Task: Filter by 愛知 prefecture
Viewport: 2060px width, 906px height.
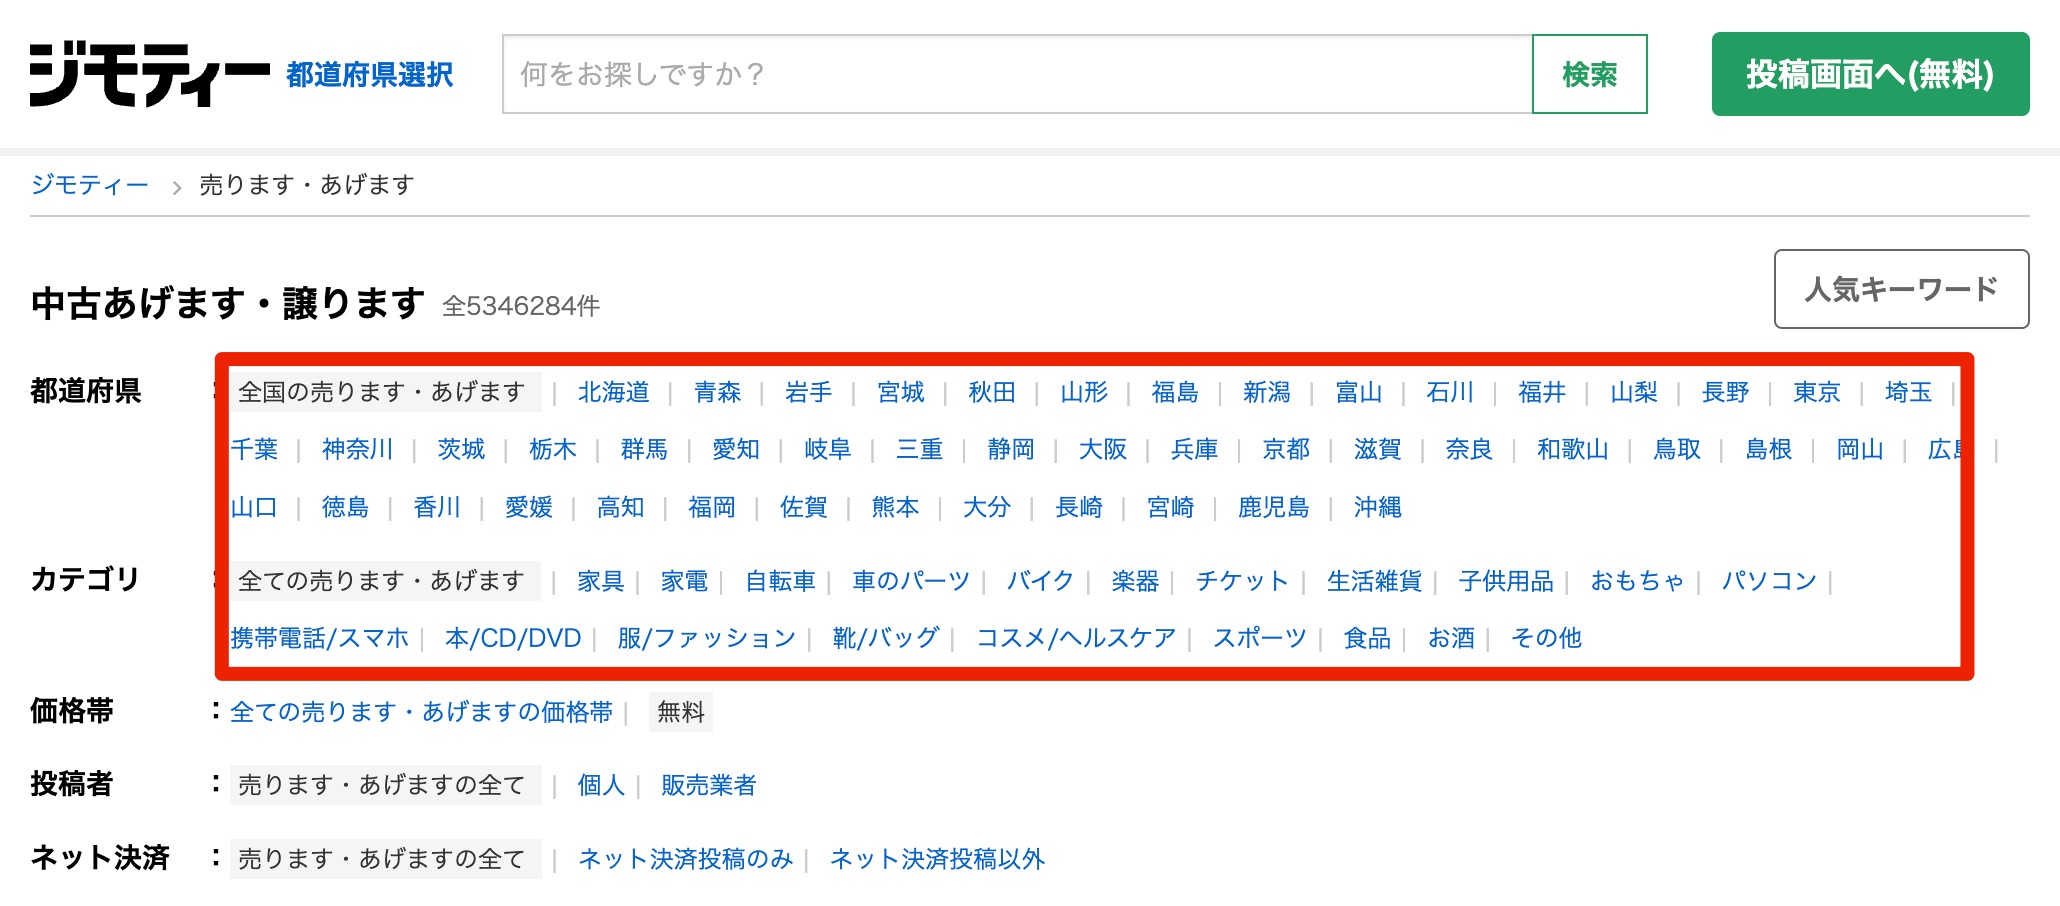Action: pos(736,450)
